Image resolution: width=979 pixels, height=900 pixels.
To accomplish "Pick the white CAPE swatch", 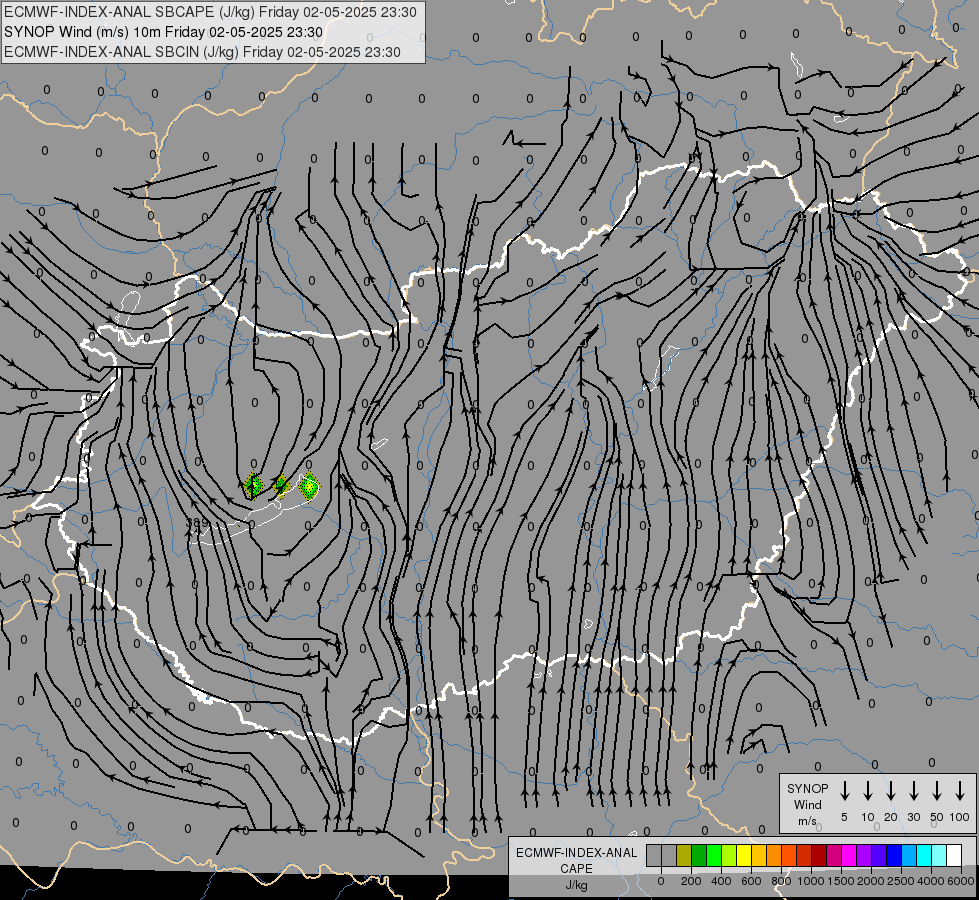I will [953, 856].
